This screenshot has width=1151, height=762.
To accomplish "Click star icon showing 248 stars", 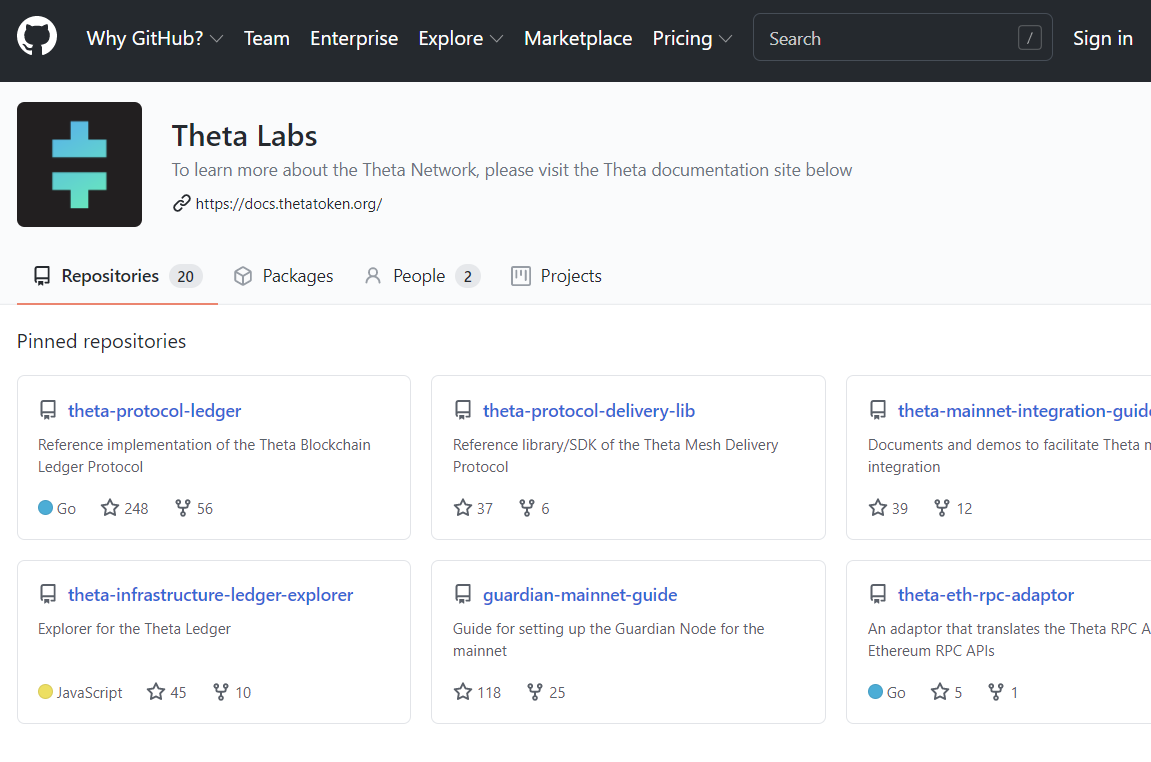I will pyautogui.click(x=110, y=508).
